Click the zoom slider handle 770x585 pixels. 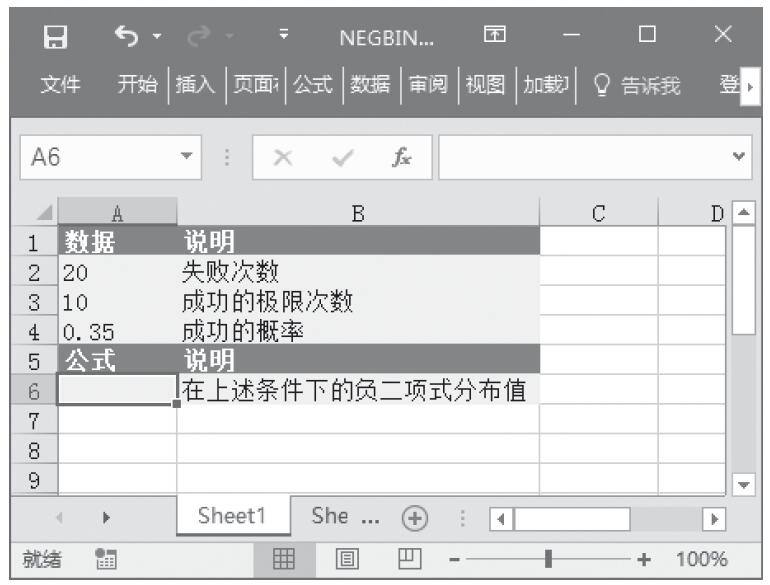coord(549,559)
